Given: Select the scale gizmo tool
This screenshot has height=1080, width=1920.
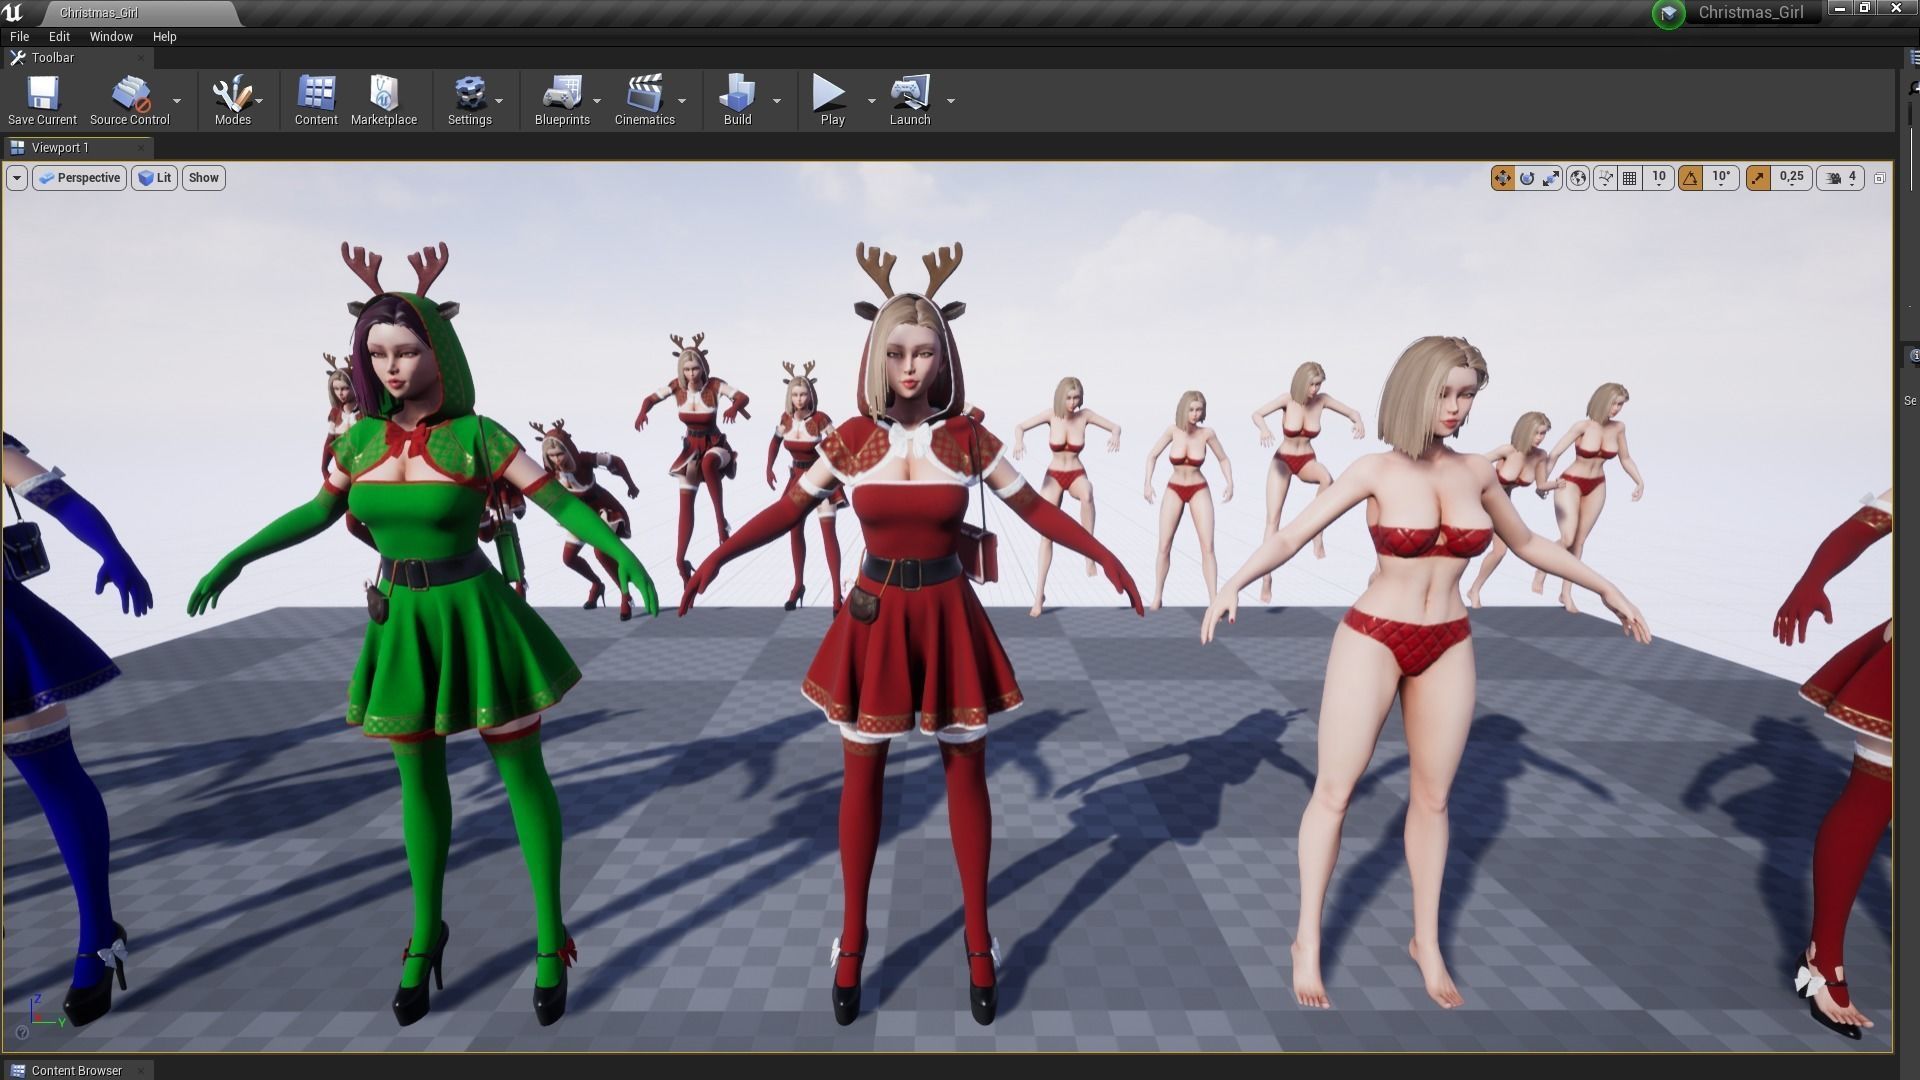Looking at the screenshot, I should coord(1551,178).
